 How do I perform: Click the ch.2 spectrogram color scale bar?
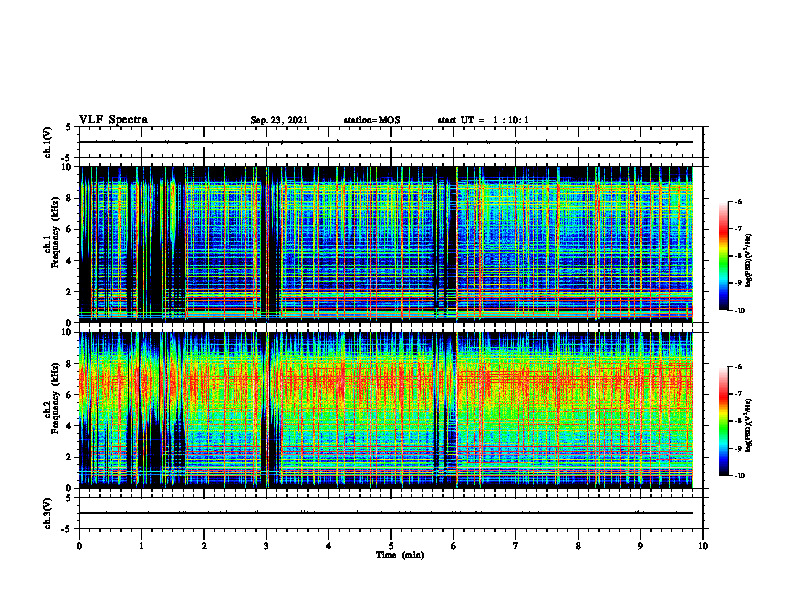(724, 421)
